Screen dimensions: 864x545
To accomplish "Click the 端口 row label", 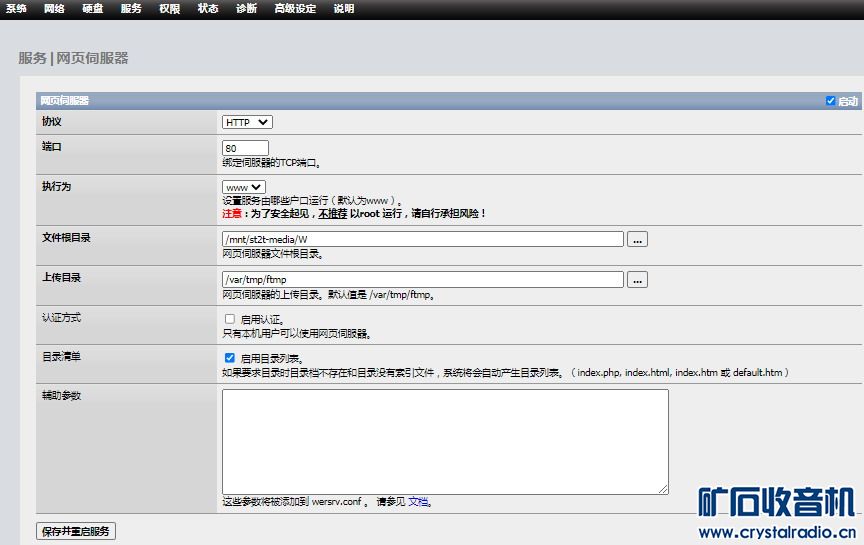I will (x=52, y=146).
